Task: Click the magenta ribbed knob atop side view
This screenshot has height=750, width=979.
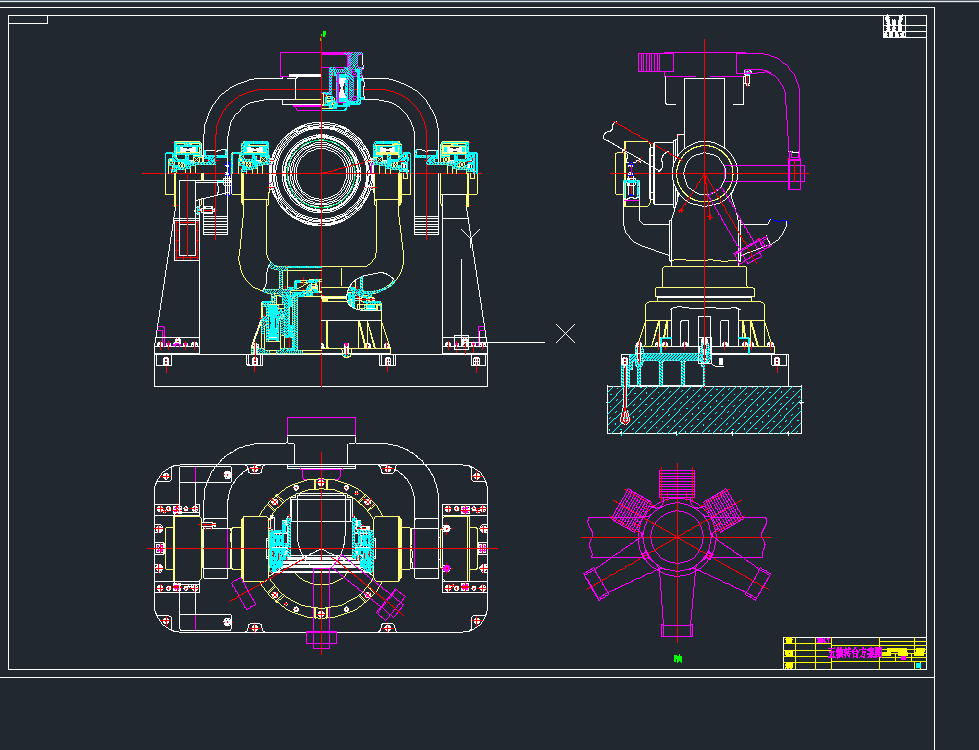Action: (652, 63)
